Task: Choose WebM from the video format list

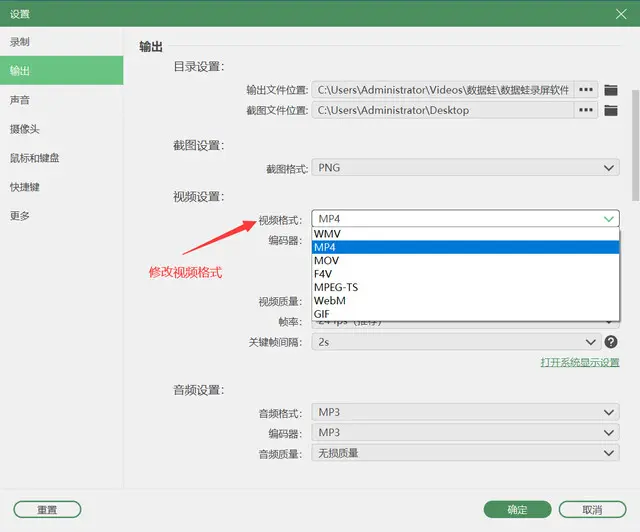Action: [465, 301]
